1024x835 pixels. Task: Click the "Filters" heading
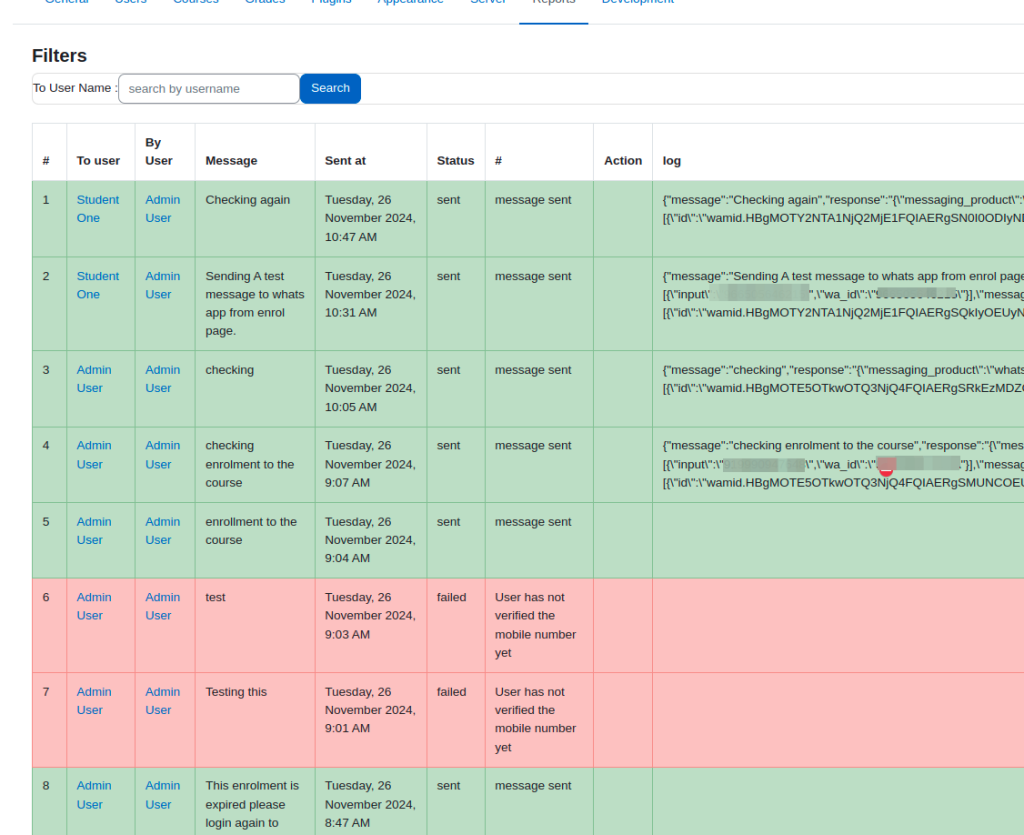tap(59, 55)
